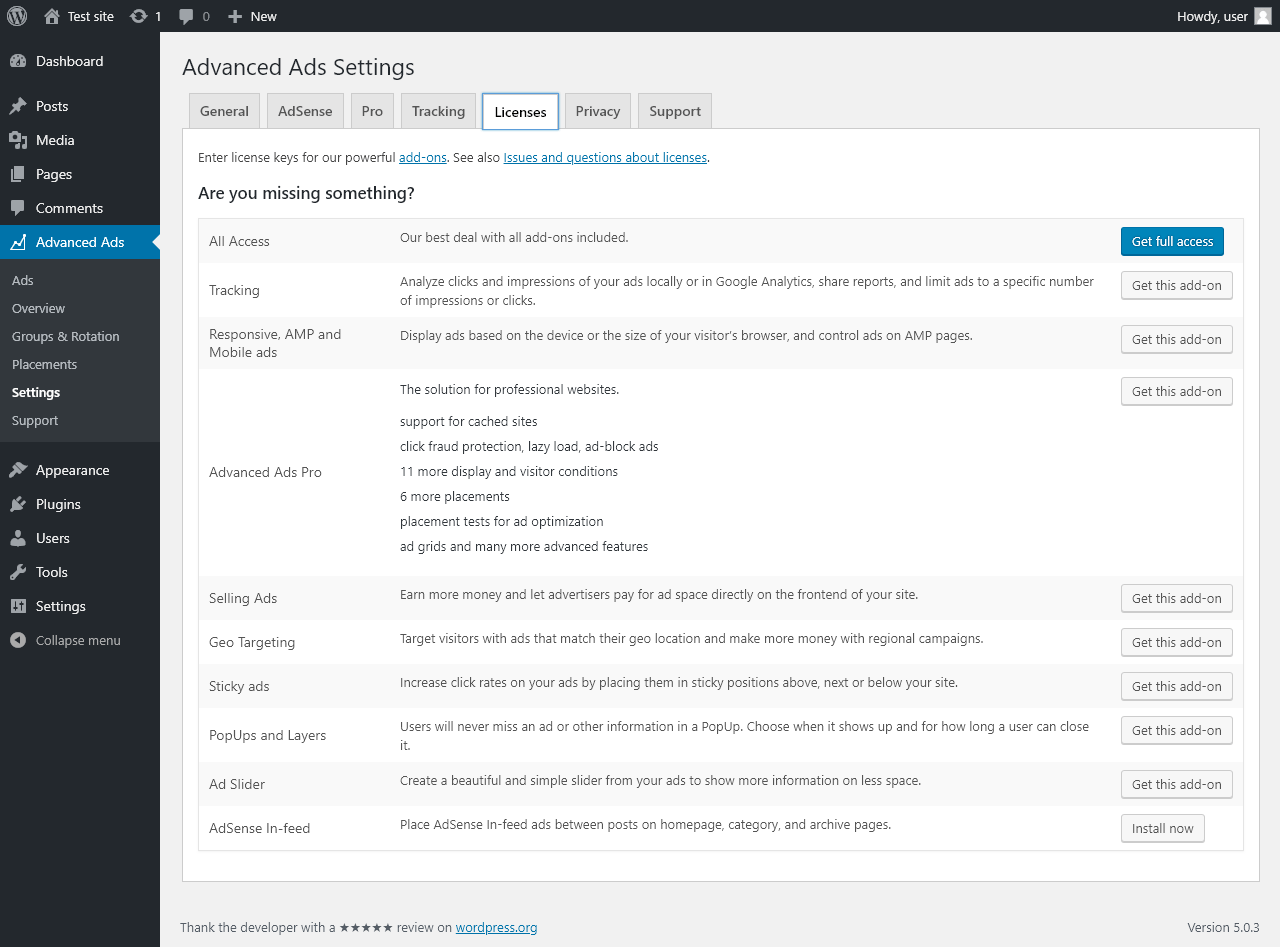Open the updates icon in admin bar
The image size is (1280, 947).
point(138,16)
